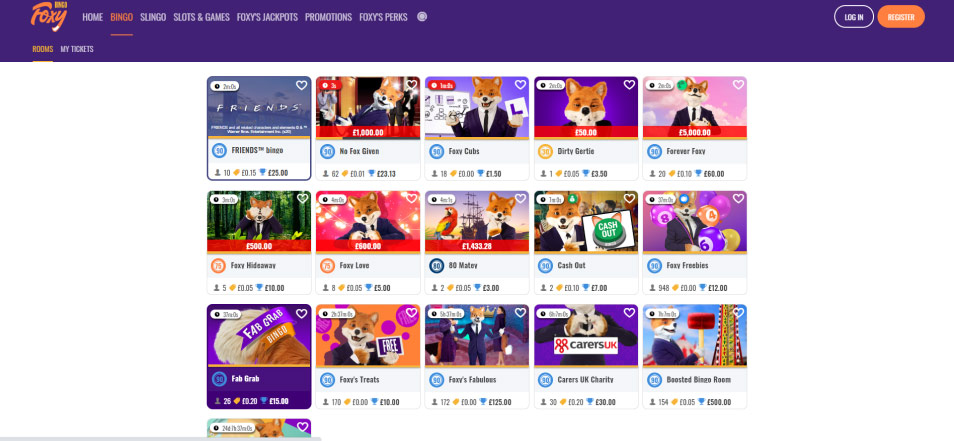Switch to the Rooms tab

tap(43, 49)
